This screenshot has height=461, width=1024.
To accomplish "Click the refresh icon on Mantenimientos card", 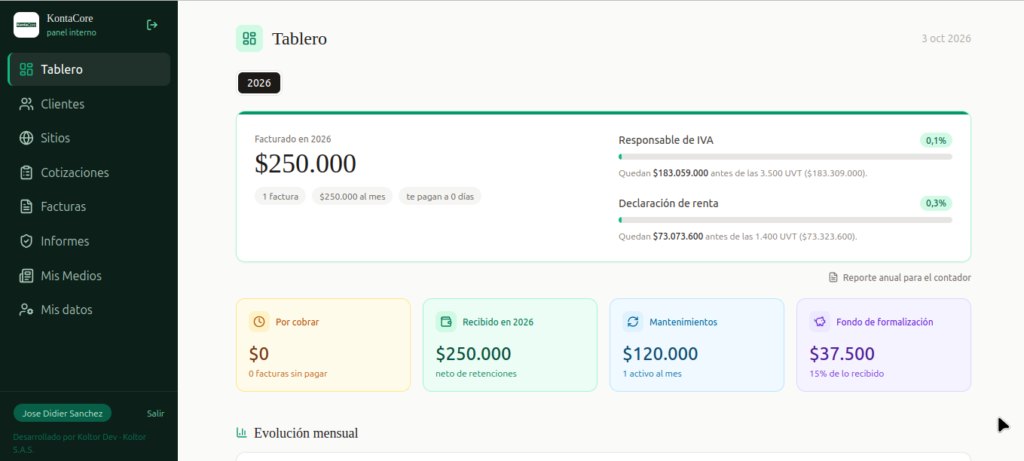I will (633, 322).
